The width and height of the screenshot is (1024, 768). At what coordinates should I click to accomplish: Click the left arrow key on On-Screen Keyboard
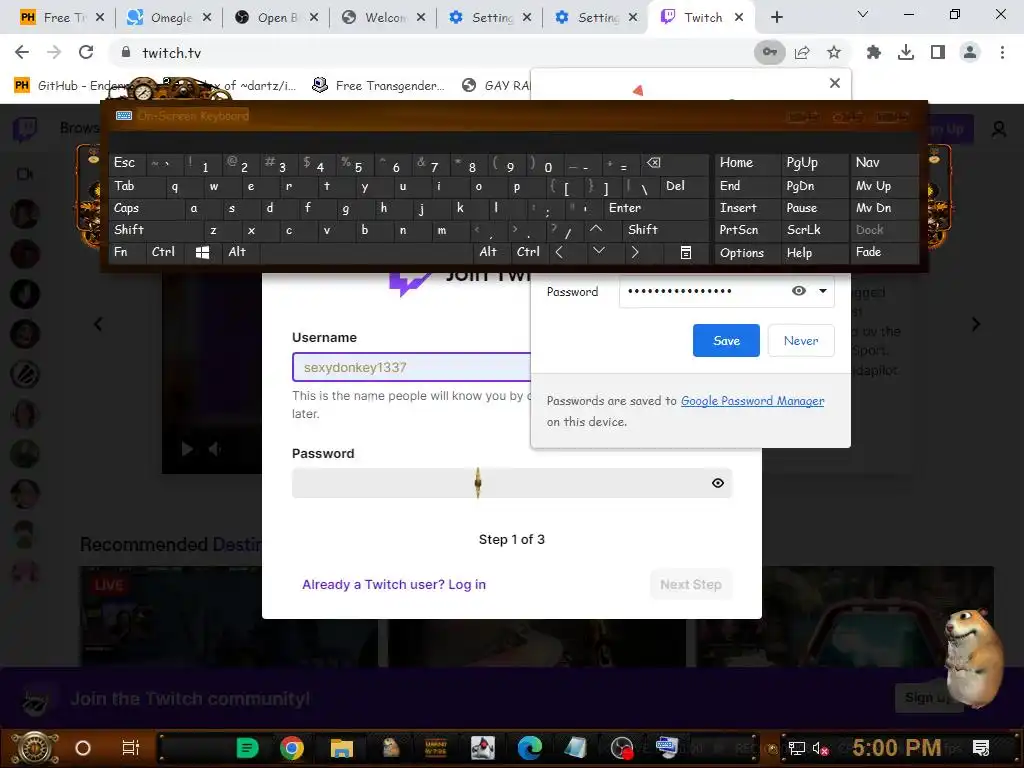[559, 252]
